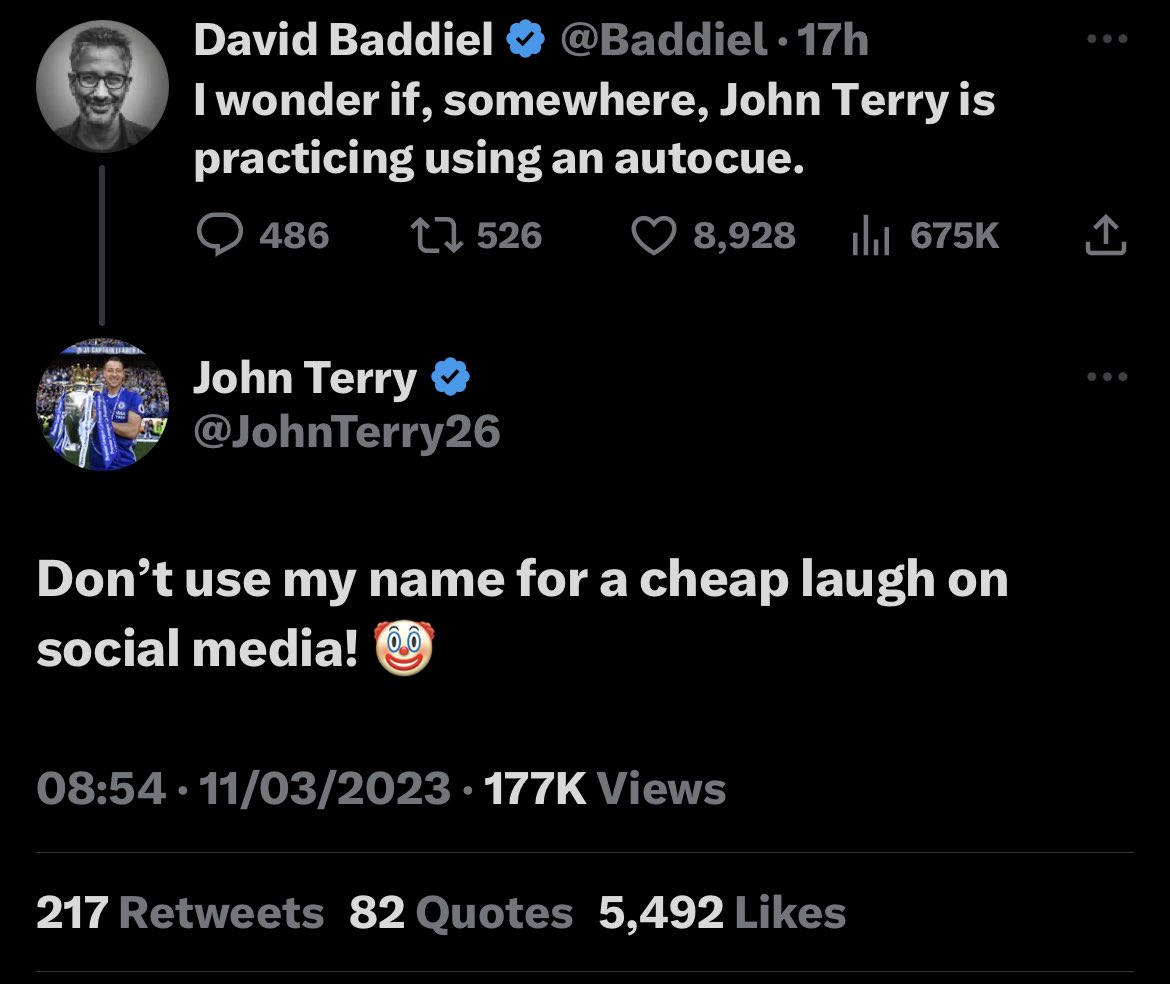Screen dimensions: 1170x984
Task: Click John Terry's verified badge
Action: click(x=451, y=377)
